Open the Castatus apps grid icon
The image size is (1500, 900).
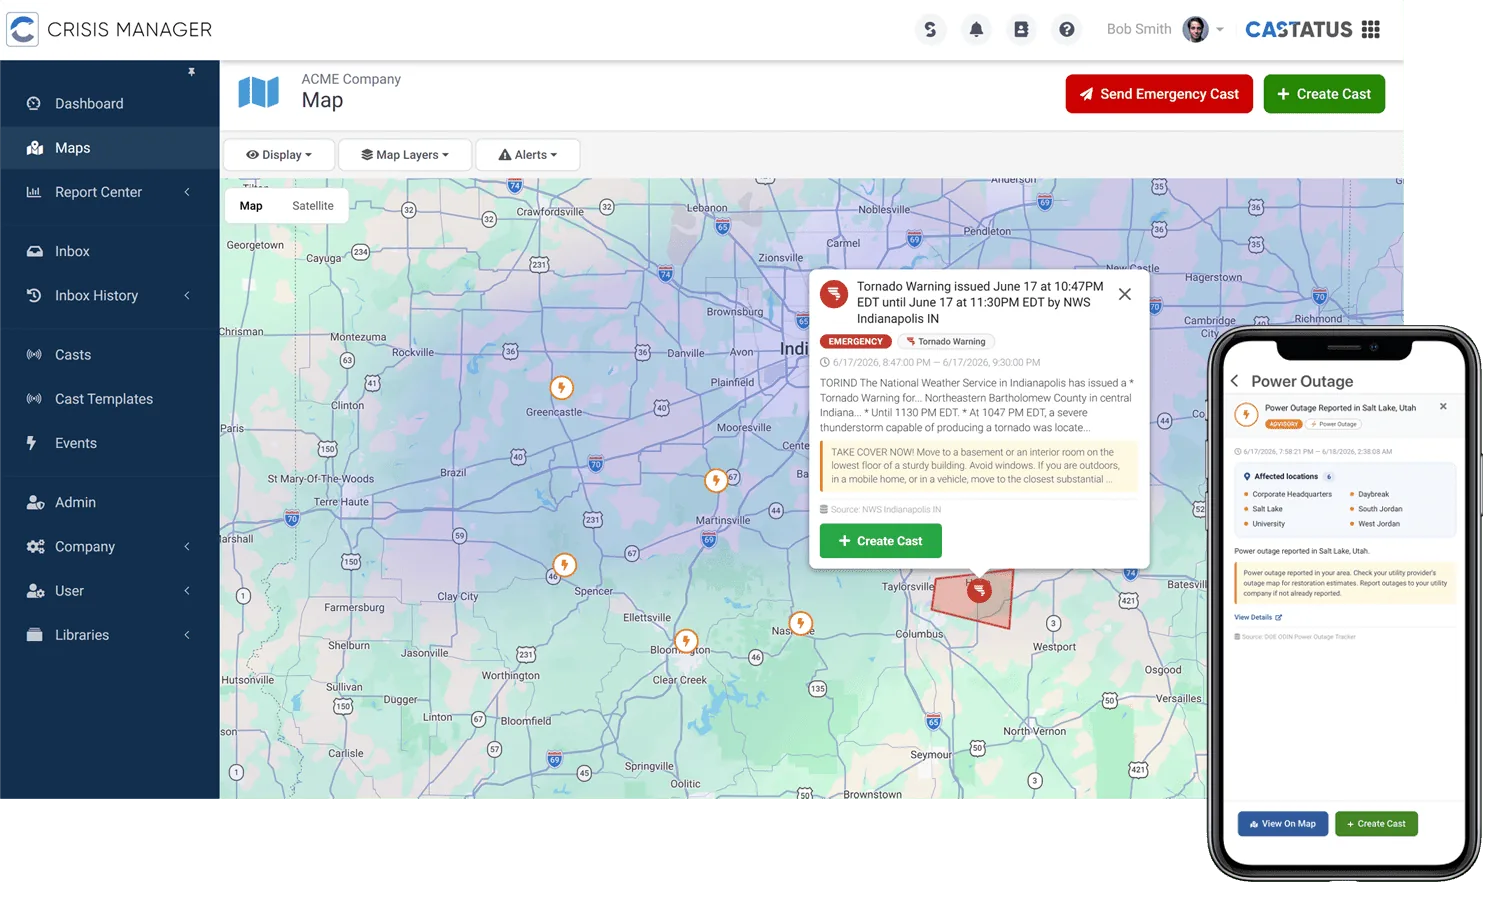coord(1371,29)
